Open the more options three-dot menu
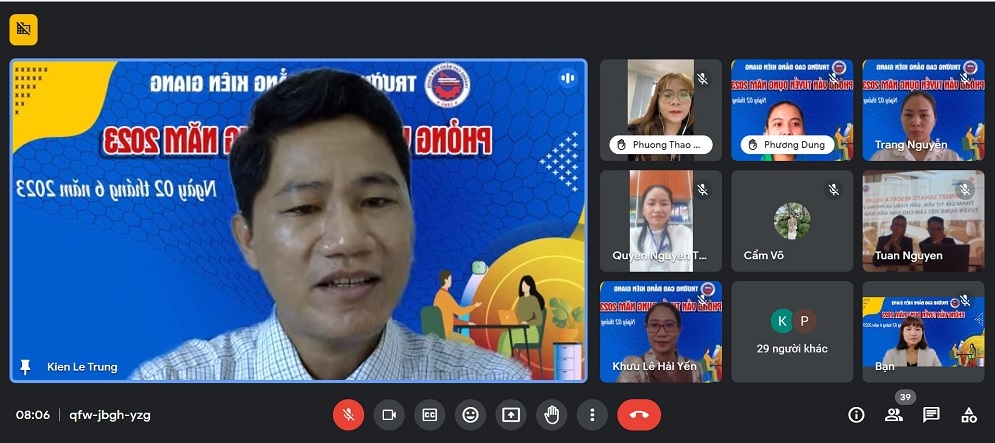This screenshot has width=995, height=443. [x=592, y=414]
